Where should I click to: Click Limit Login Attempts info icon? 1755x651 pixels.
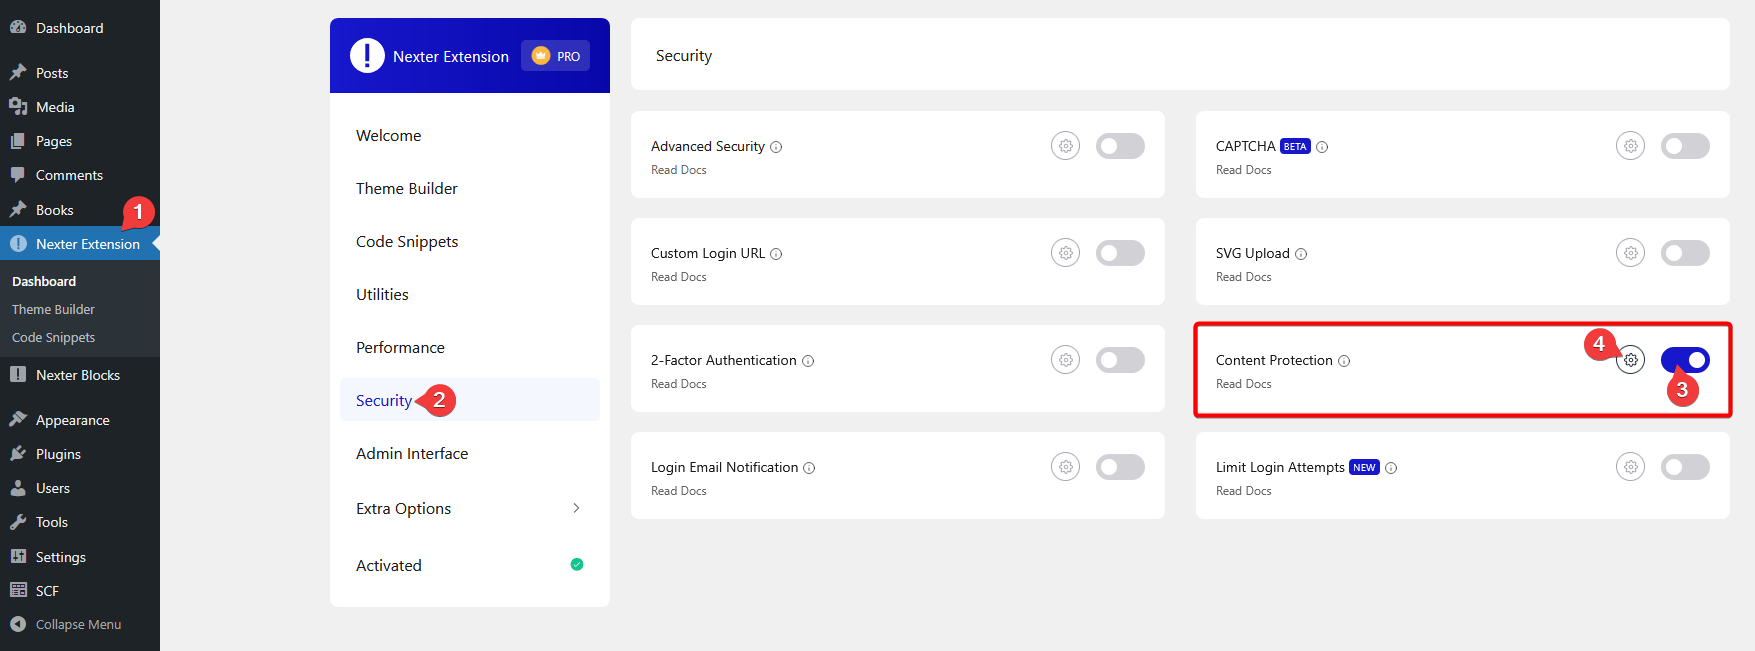[1391, 468]
